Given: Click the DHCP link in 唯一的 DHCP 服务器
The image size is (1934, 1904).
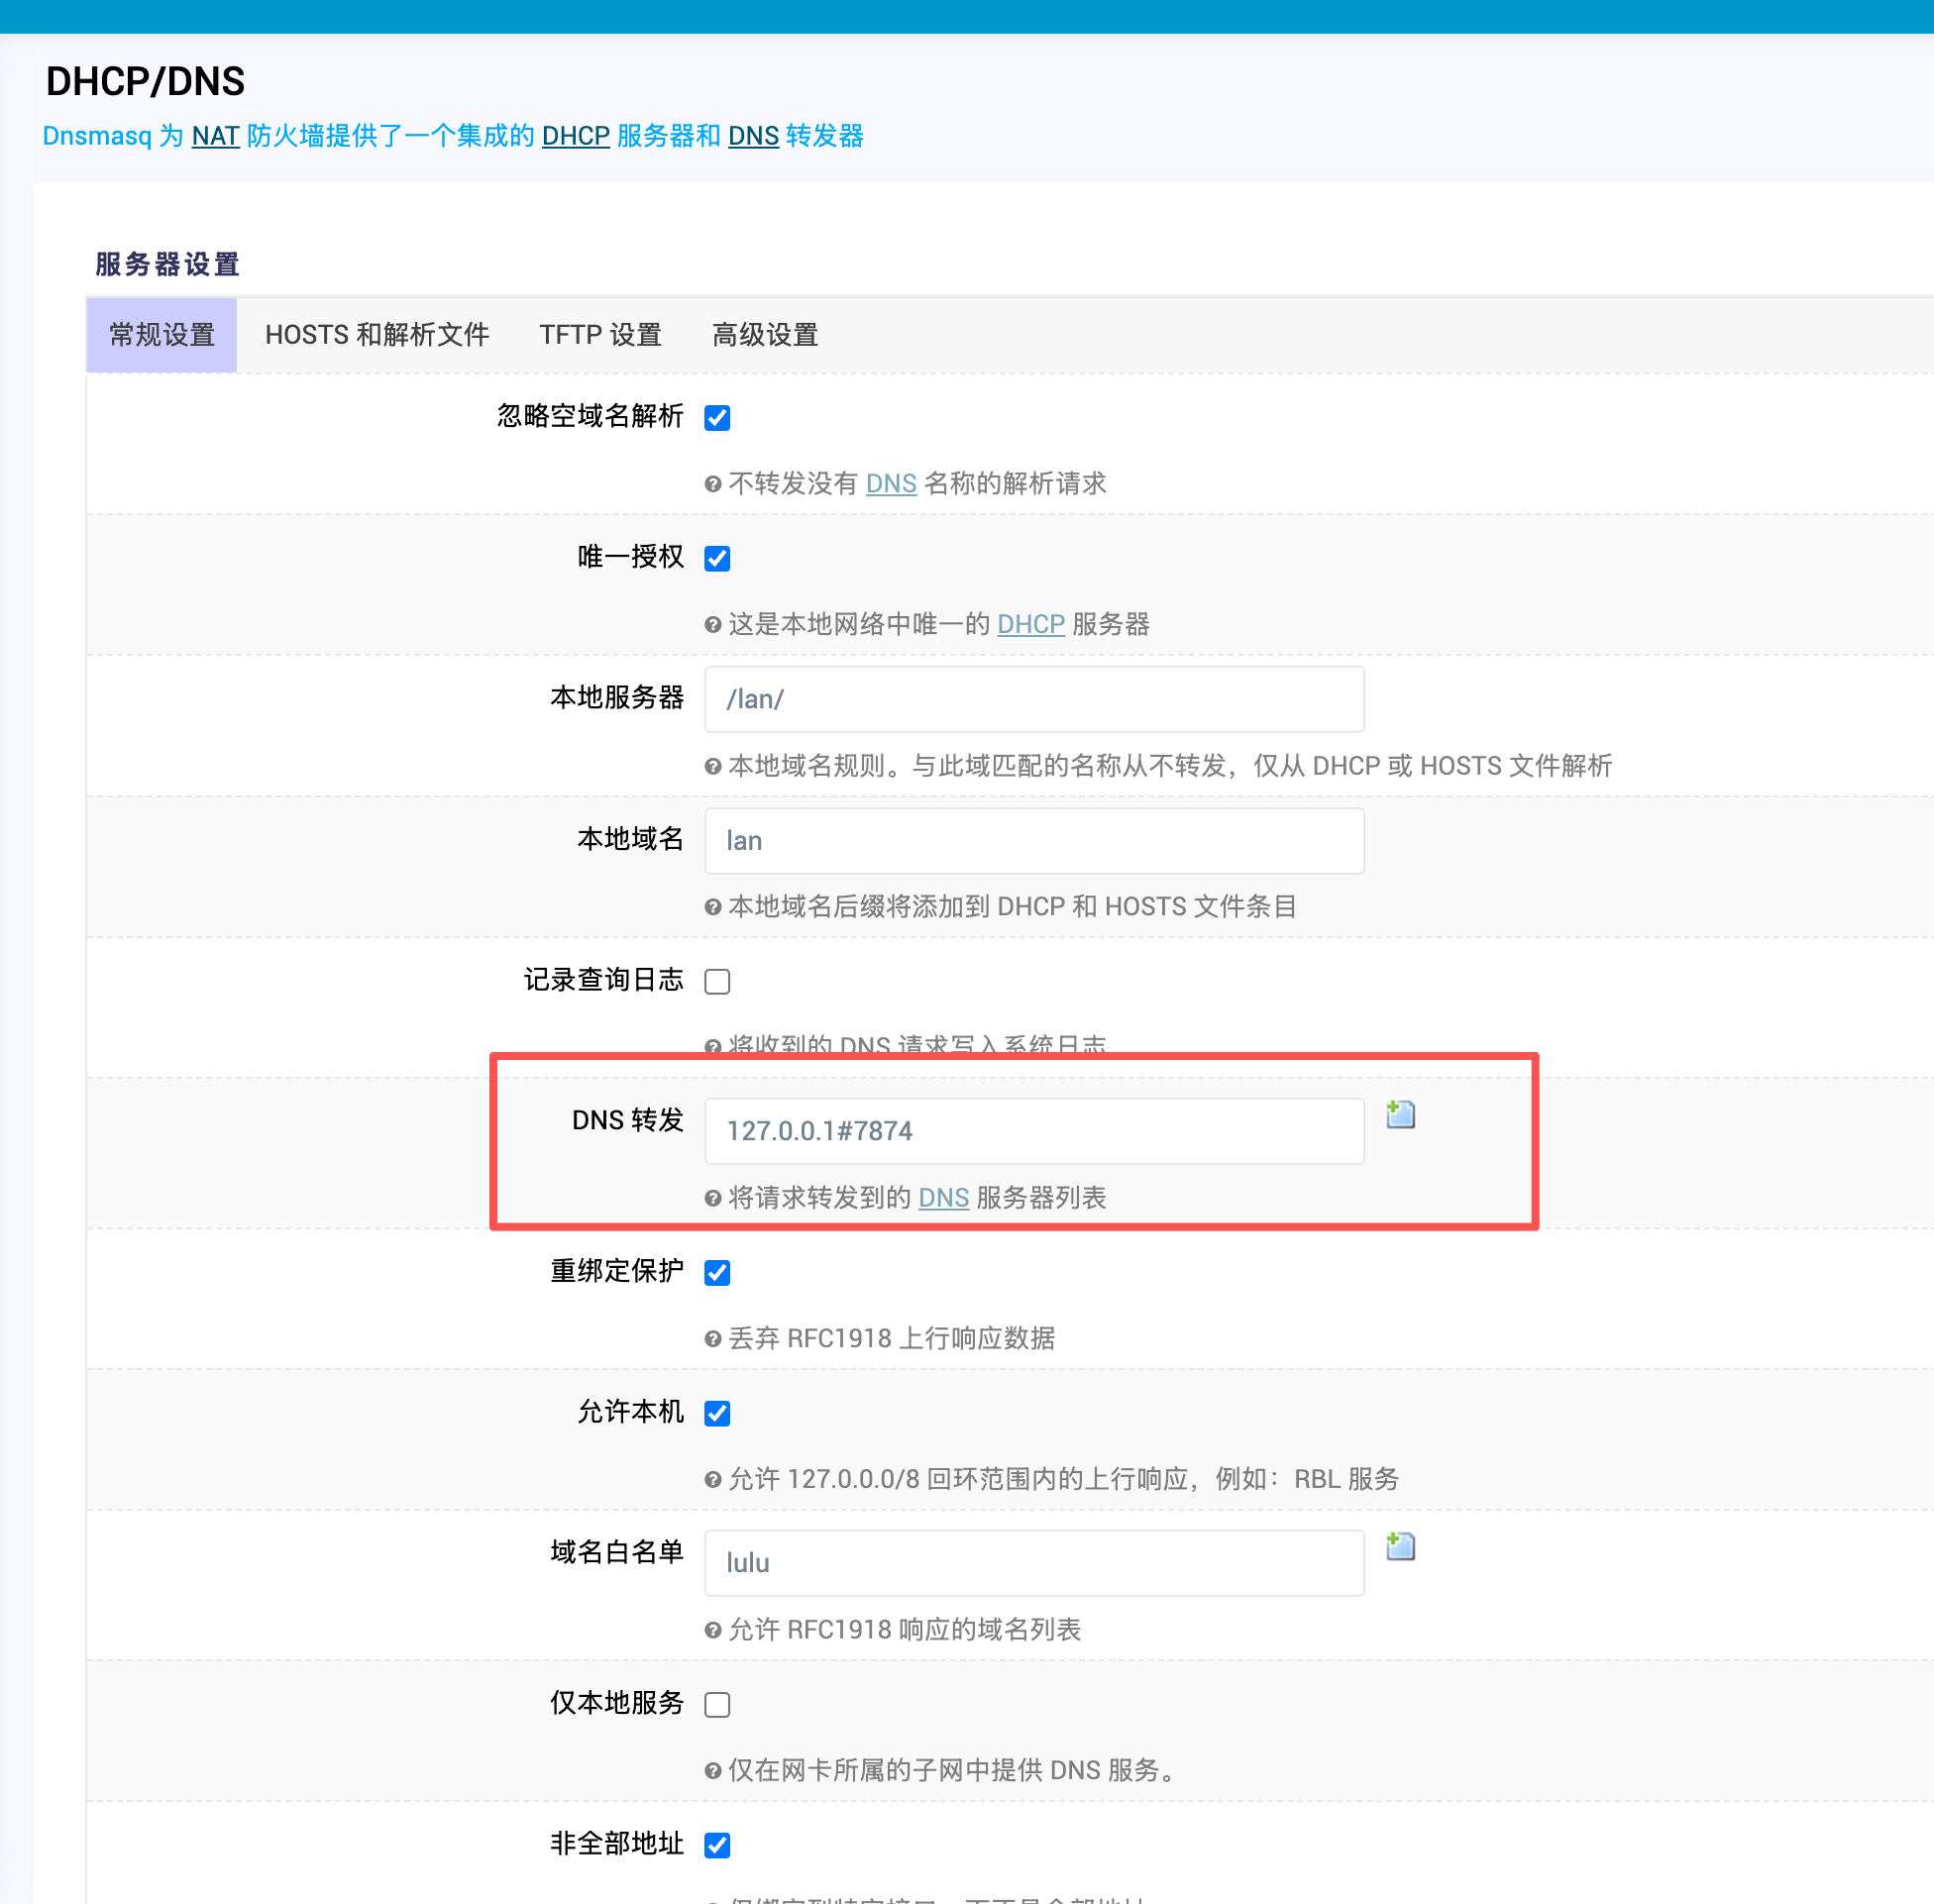Looking at the screenshot, I should point(1030,625).
